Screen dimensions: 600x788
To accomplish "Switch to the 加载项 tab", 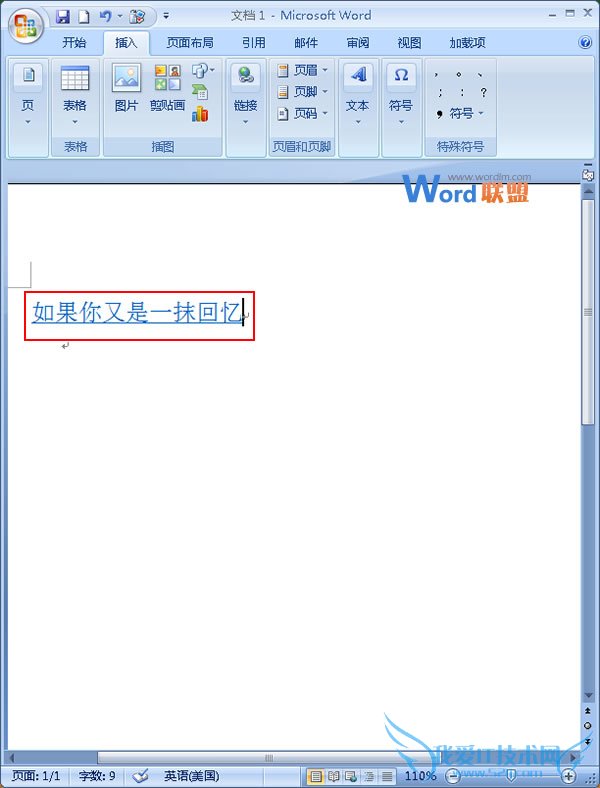I will (x=467, y=43).
